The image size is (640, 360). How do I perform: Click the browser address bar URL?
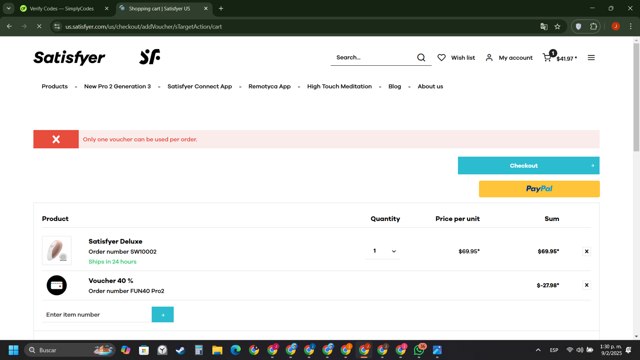tap(144, 27)
